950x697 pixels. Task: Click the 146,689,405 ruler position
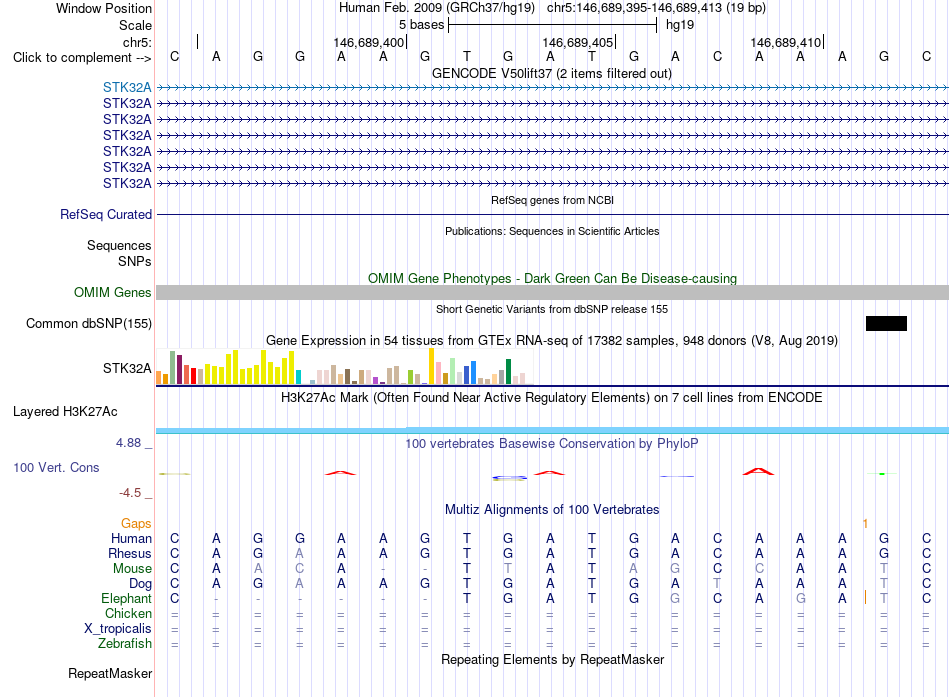point(577,42)
